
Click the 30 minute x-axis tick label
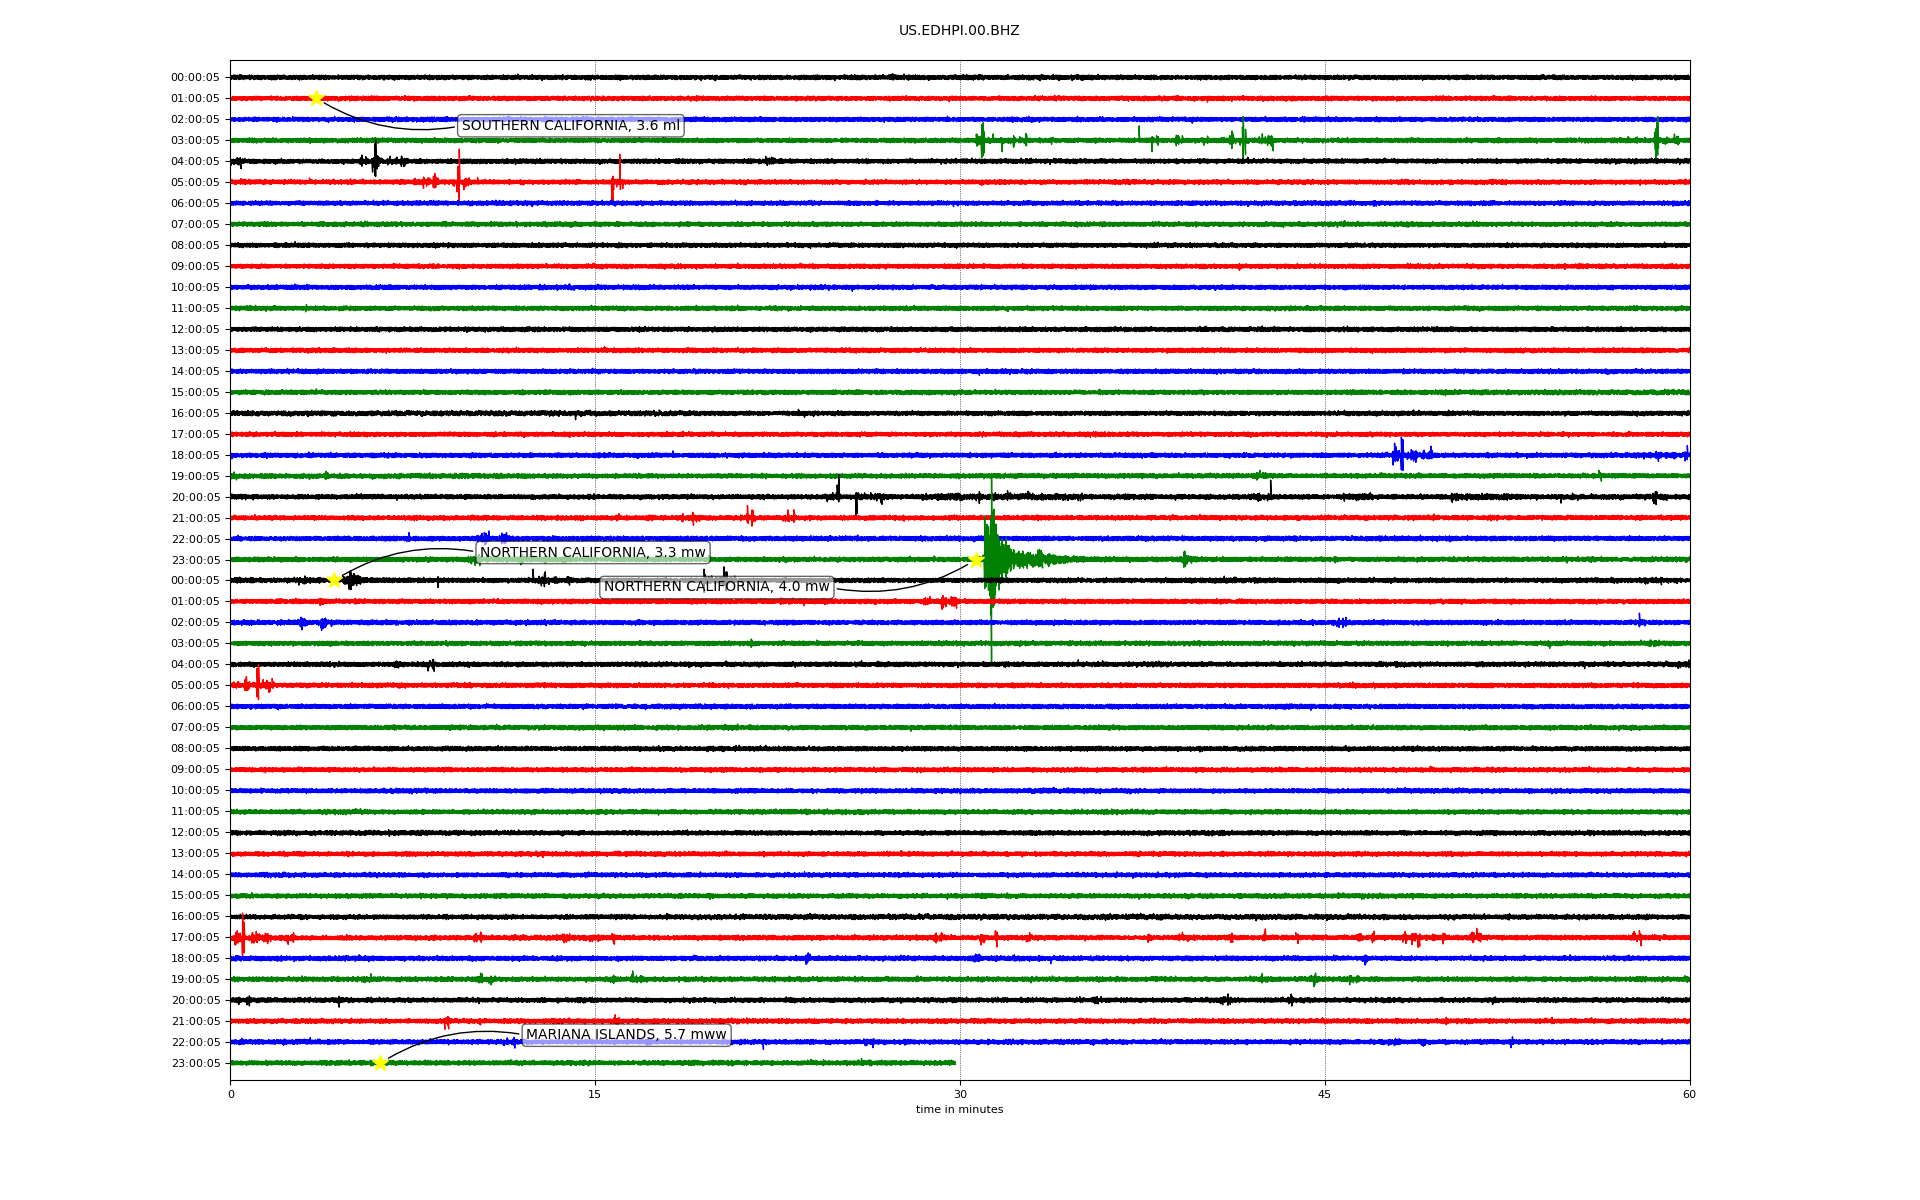[960, 1094]
